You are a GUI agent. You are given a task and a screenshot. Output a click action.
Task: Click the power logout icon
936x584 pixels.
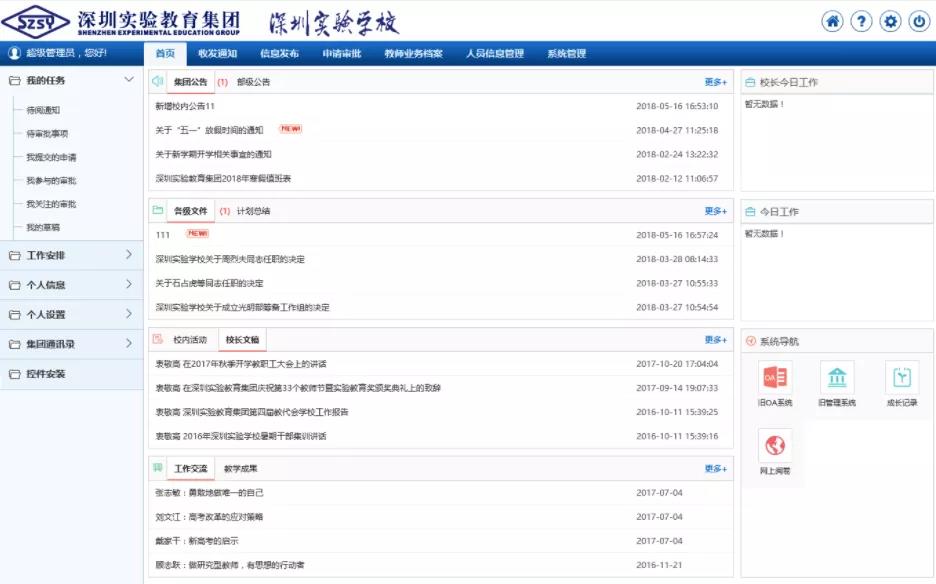919,22
